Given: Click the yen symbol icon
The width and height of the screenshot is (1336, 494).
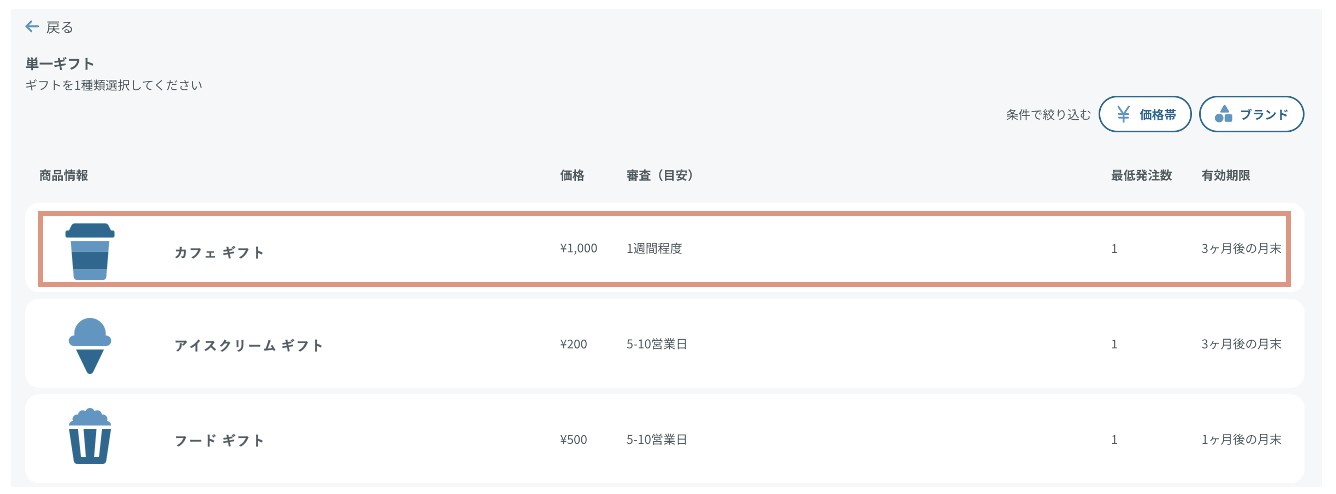Looking at the screenshot, I should pyautogui.click(x=1123, y=114).
